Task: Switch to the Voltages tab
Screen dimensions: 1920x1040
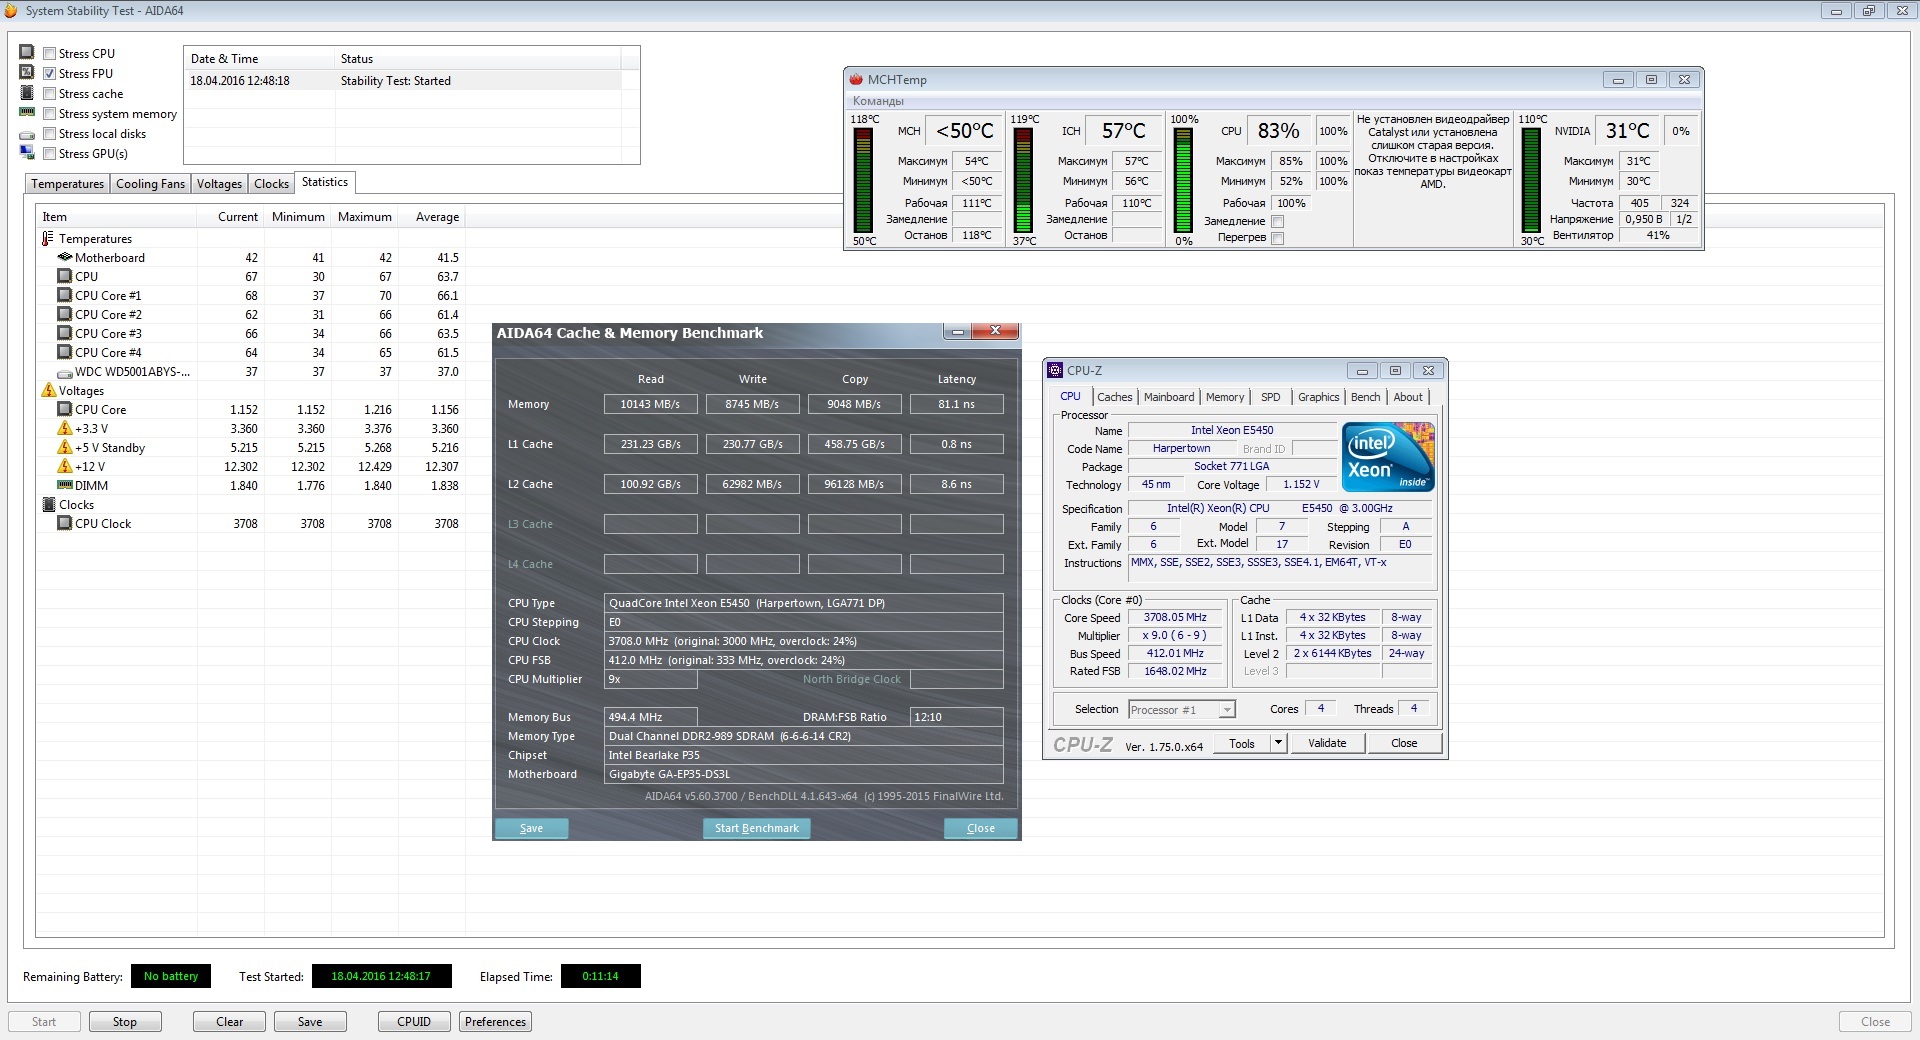Action: [x=219, y=184]
